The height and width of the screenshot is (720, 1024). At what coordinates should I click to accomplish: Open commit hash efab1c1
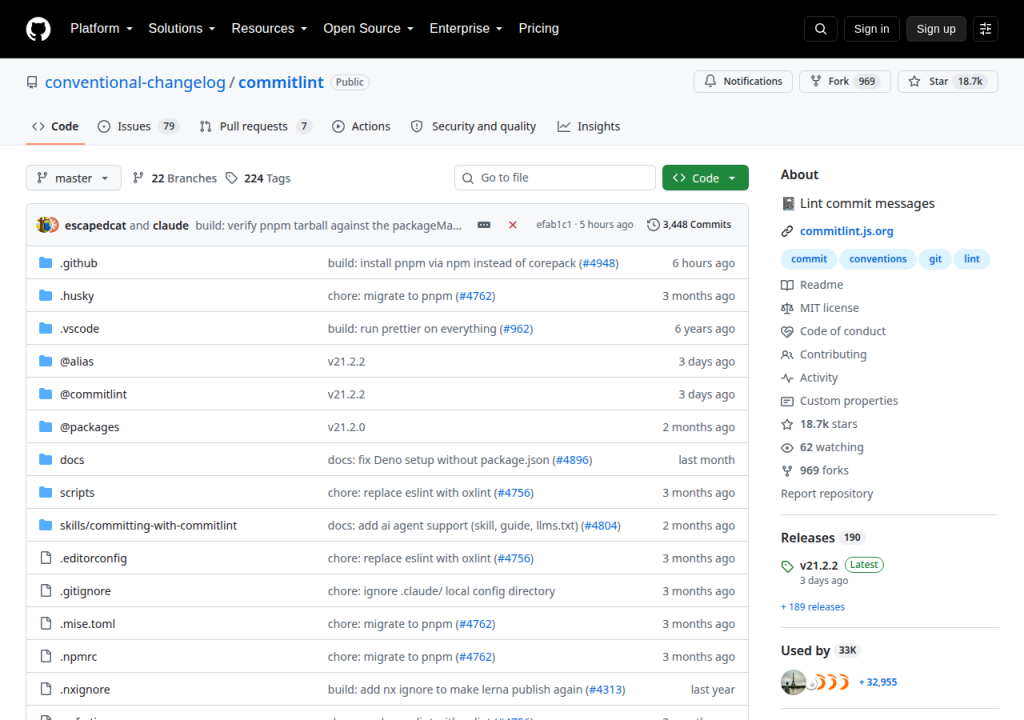tap(553, 224)
